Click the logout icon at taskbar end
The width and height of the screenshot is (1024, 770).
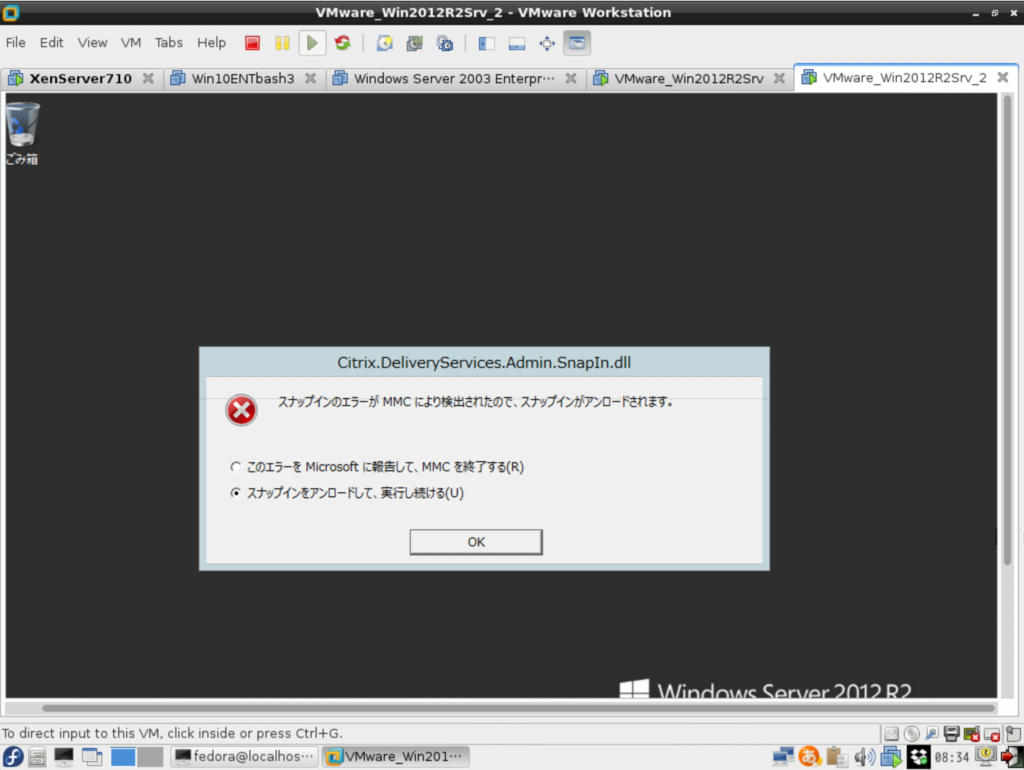point(1012,756)
